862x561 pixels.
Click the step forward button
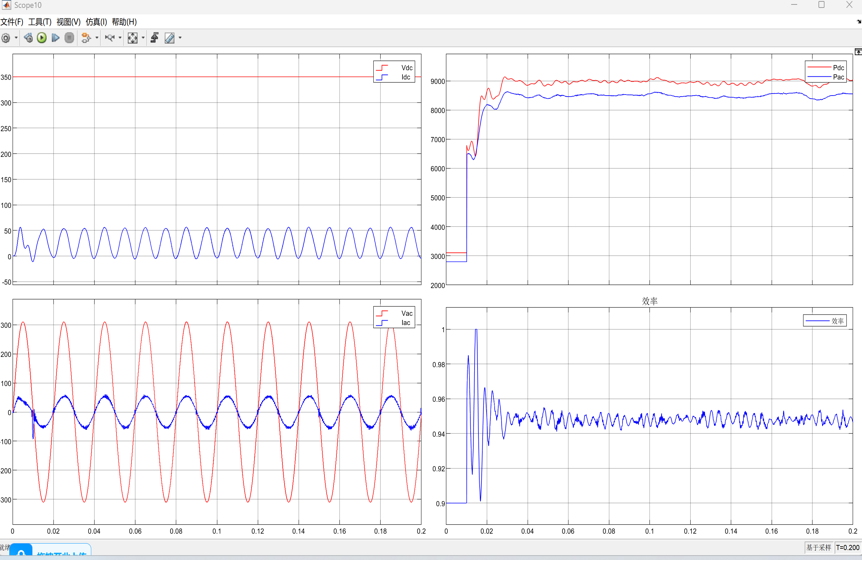pos(56,38)
